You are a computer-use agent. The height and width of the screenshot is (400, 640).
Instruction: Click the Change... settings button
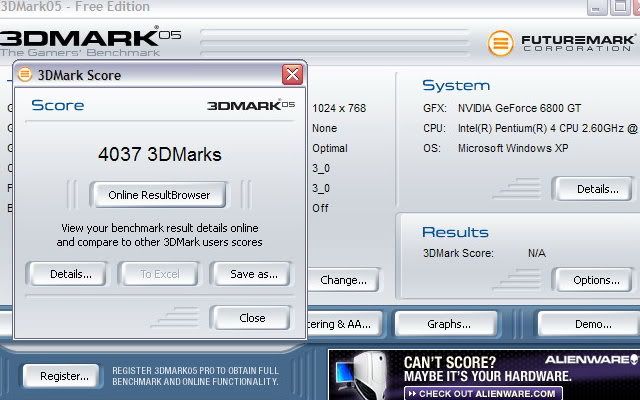pyautogui.click(x=344, y=280)
